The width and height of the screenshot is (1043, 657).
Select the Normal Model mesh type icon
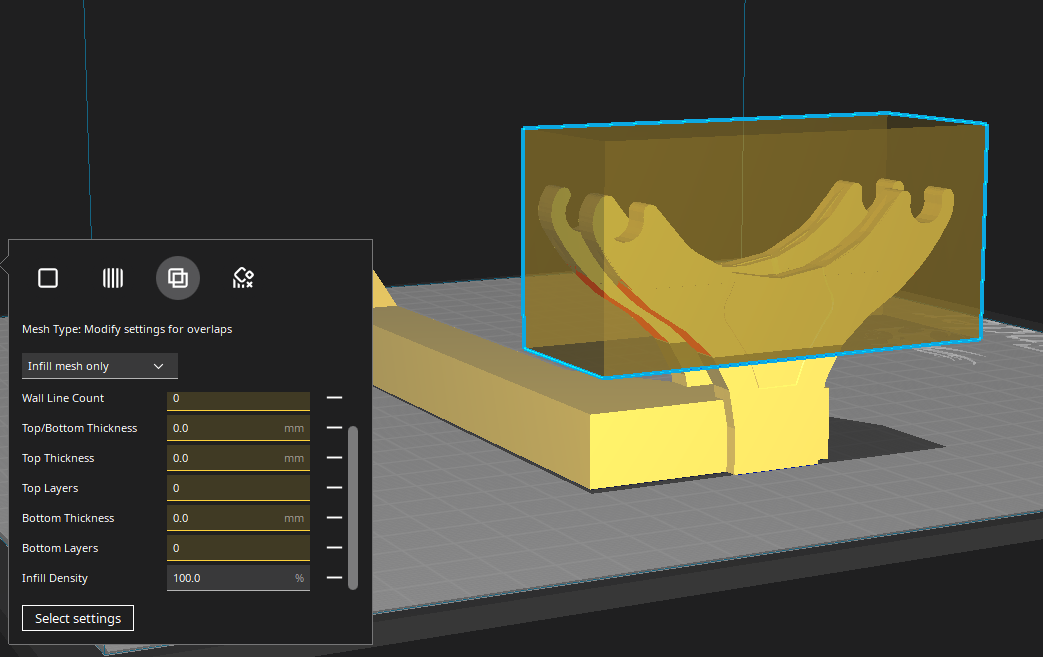(x=47, y=277)
